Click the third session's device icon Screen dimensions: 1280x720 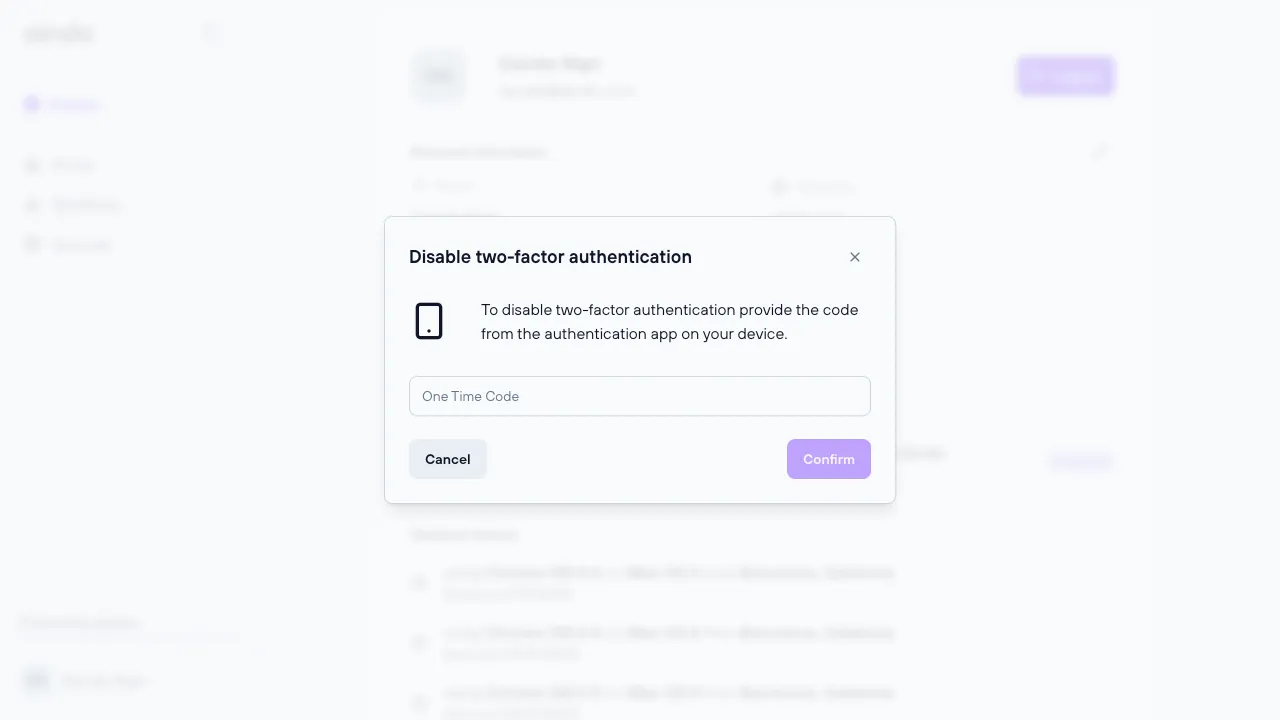pyautogui.click(x=419, y=702)
